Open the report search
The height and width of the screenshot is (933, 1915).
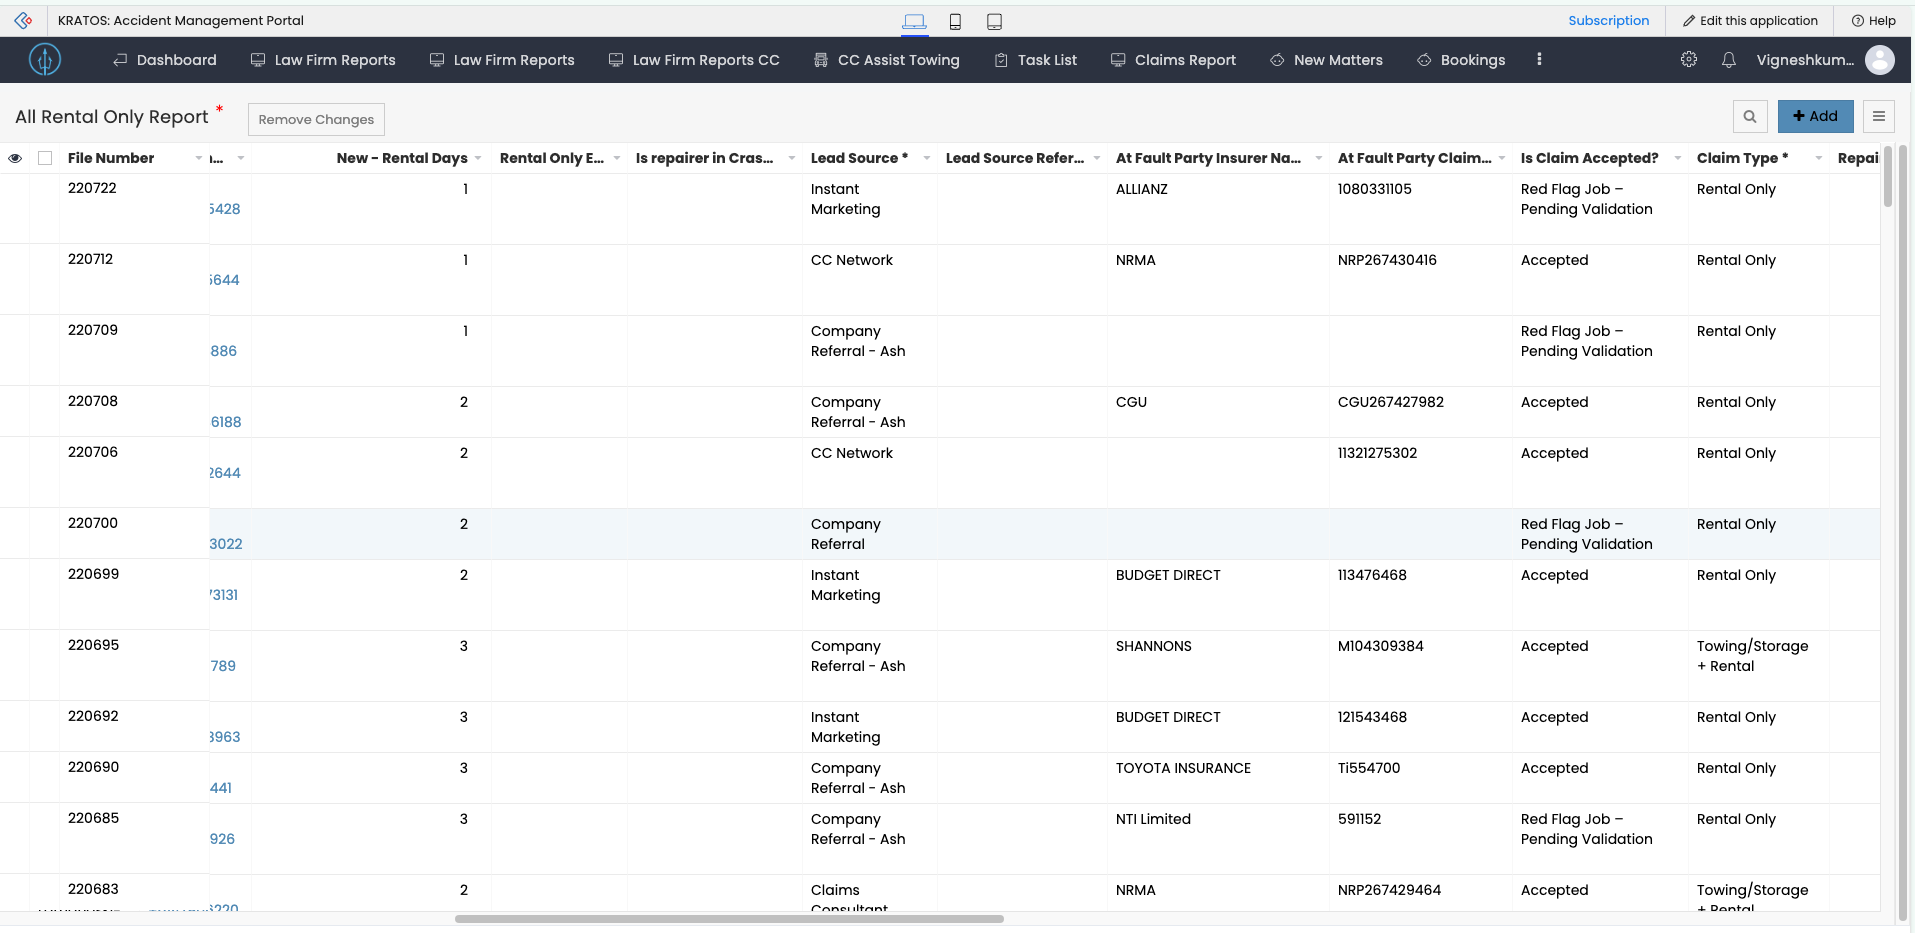coord(1750,116)
